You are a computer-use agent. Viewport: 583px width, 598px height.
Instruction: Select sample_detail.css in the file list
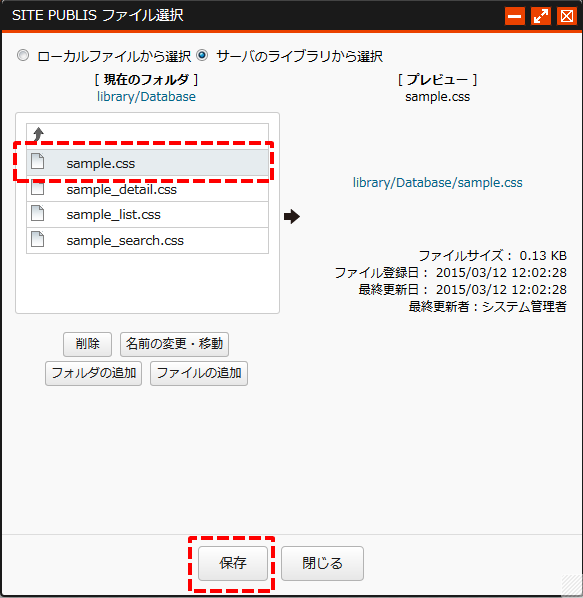pyautogui.click(x=147, y=189)
